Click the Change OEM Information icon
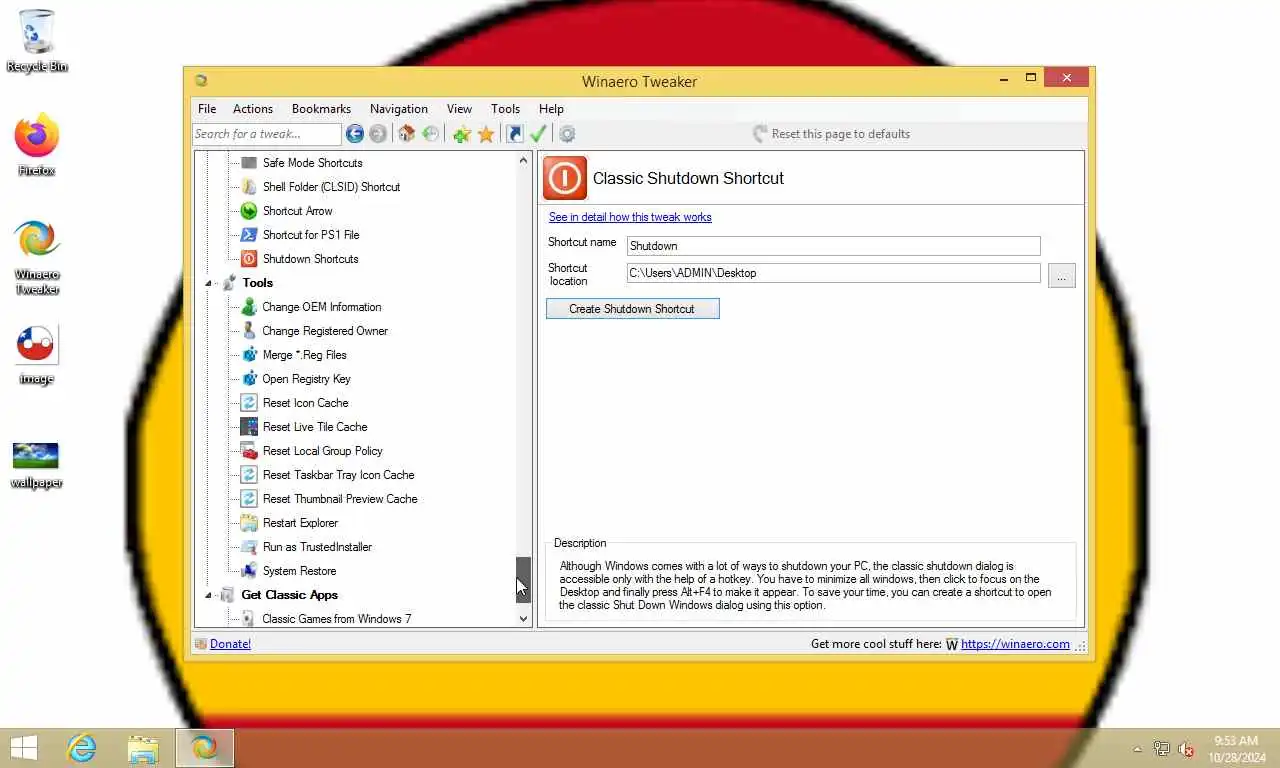This screenshot has width=1280, height=768. tap(249, 307)
